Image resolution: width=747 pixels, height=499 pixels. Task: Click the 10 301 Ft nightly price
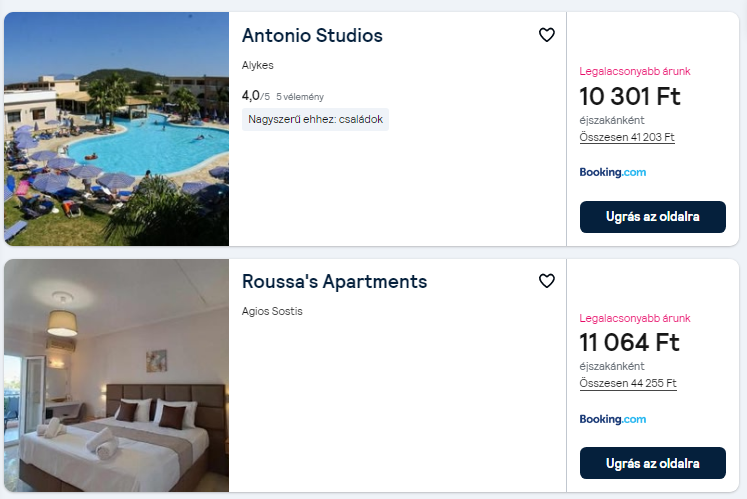point(630,97)
